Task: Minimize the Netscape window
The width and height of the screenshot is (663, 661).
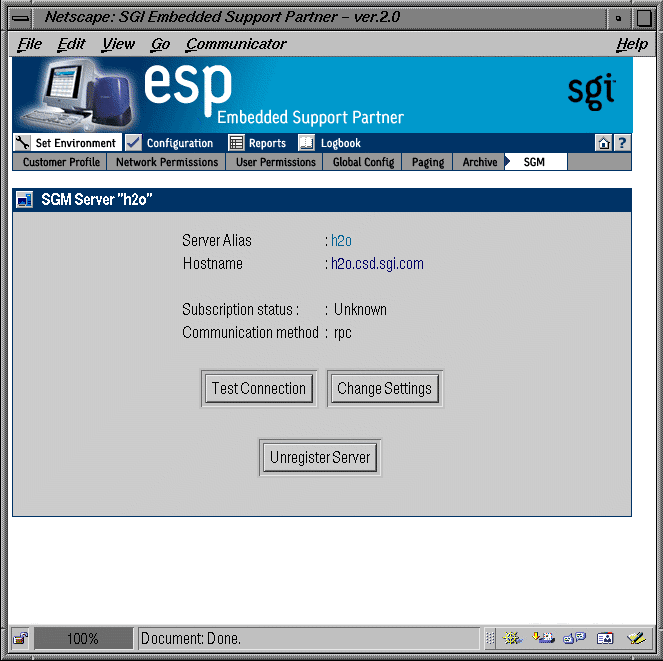Action: [619, 18]
